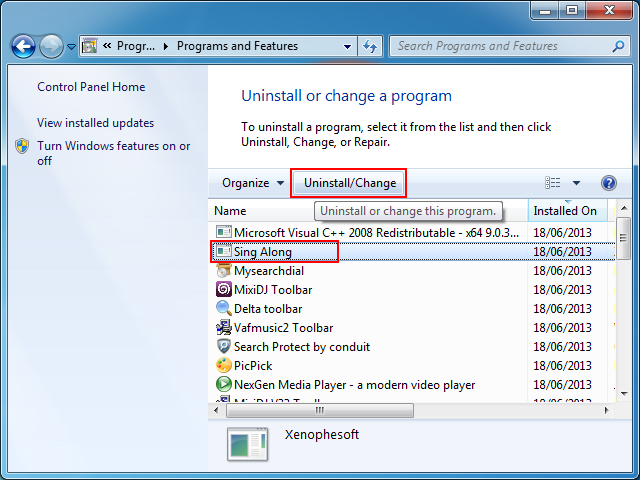
Task: Click the install date for Sing Along
Action: click(562, 252)
